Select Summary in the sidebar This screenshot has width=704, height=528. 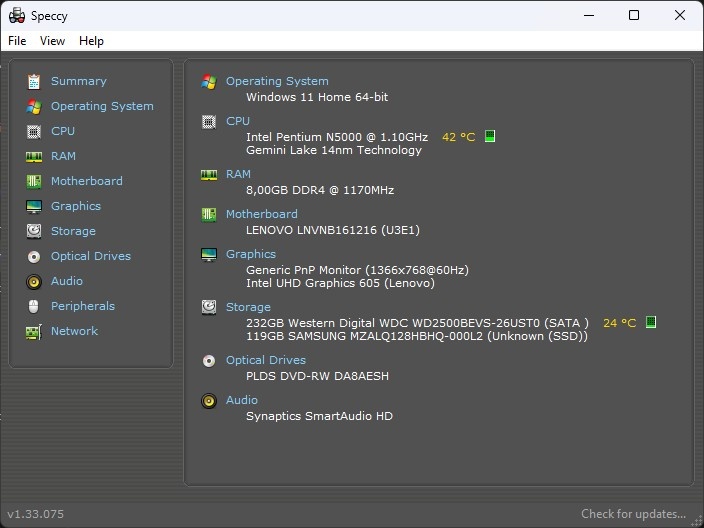(79, 81)
